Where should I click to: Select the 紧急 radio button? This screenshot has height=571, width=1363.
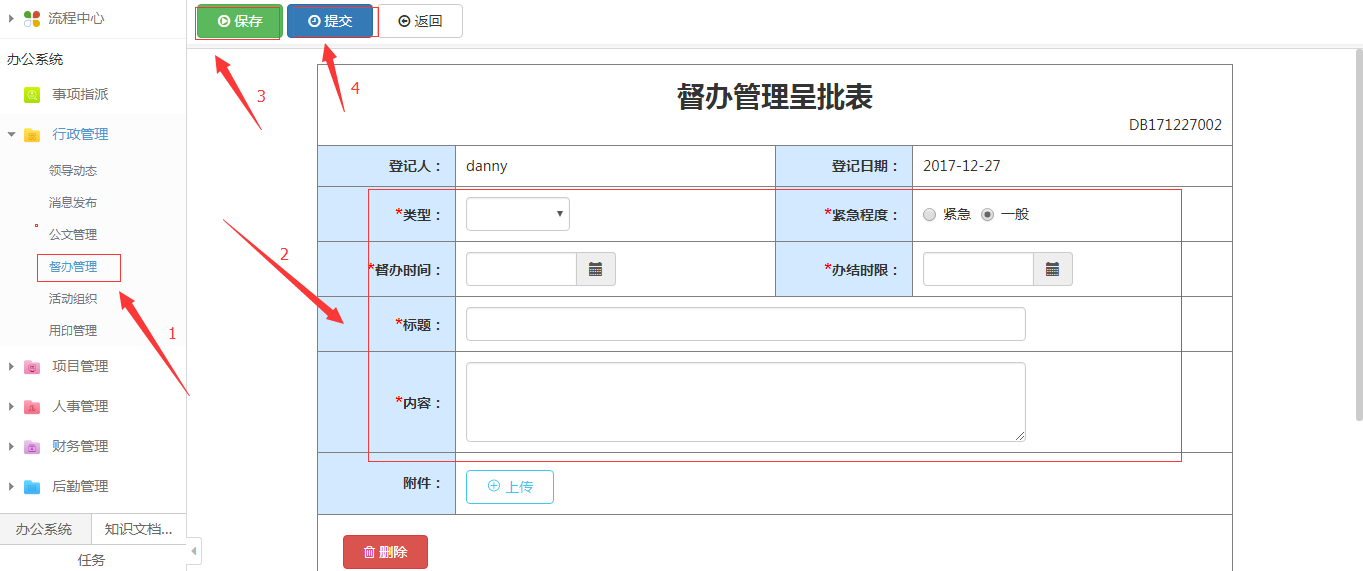[x=930, y=214]
